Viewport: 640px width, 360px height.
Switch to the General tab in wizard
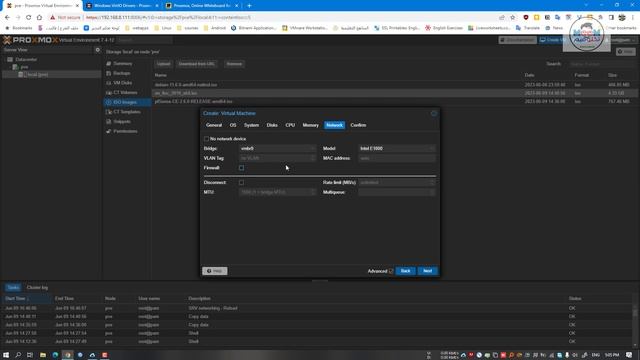click(214, 125)
